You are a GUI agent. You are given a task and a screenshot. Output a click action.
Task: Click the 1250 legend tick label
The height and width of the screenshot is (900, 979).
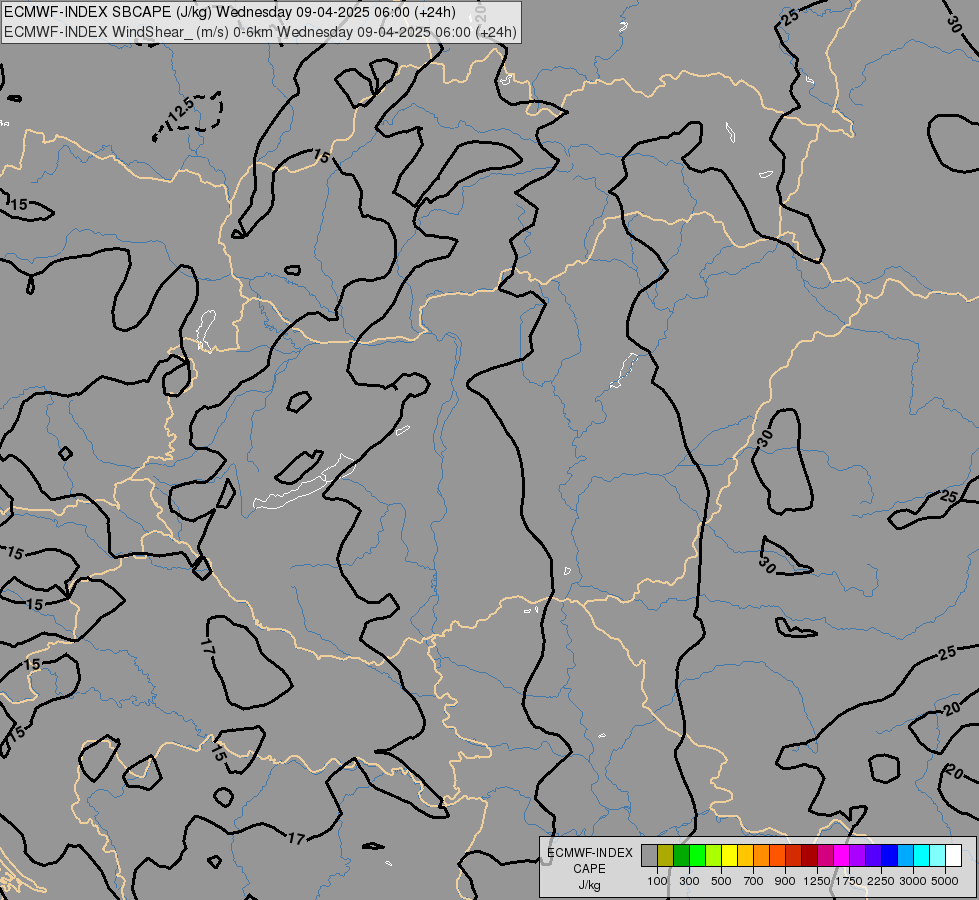tap(817, 881)
